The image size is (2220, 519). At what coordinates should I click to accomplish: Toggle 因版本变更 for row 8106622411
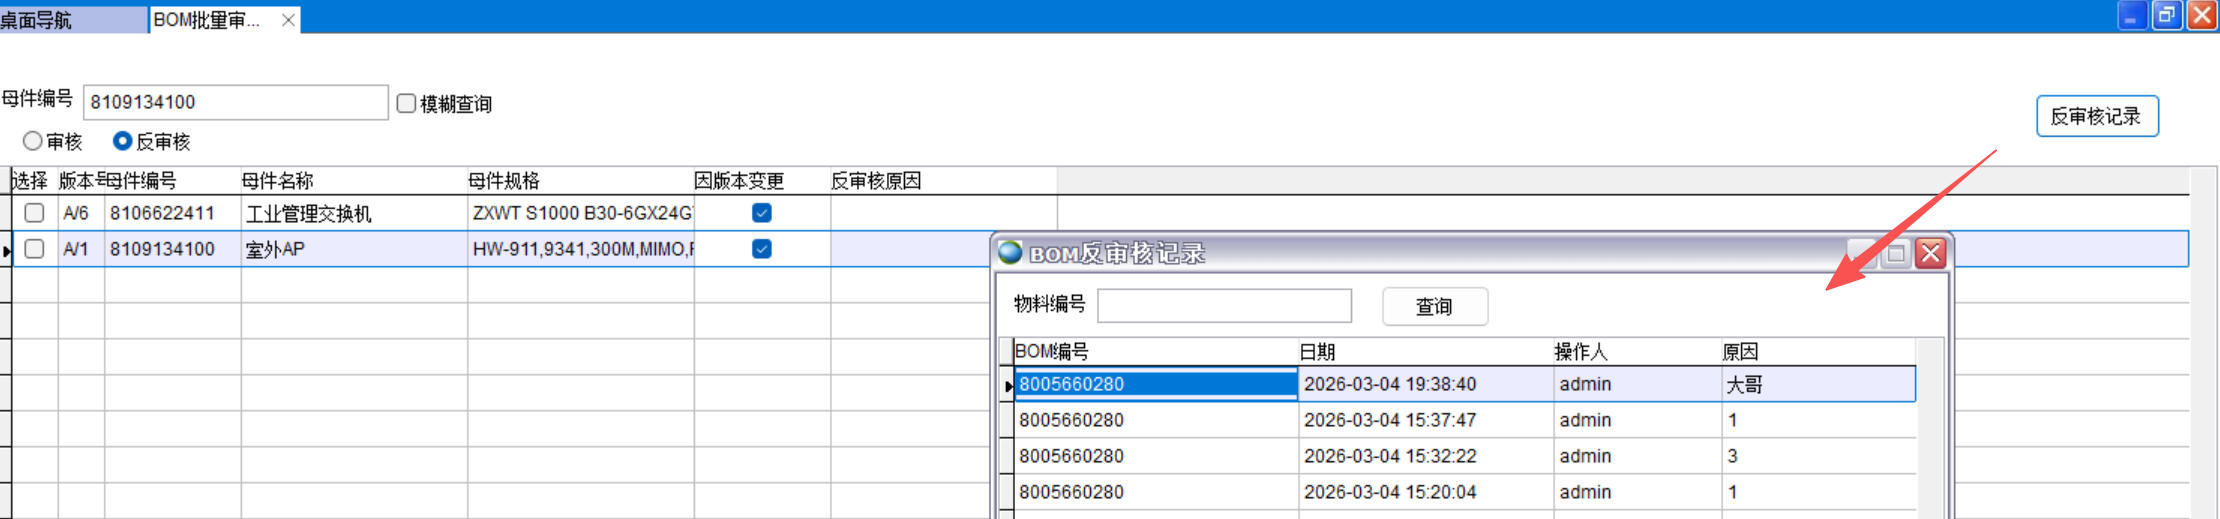pos(761,213)
